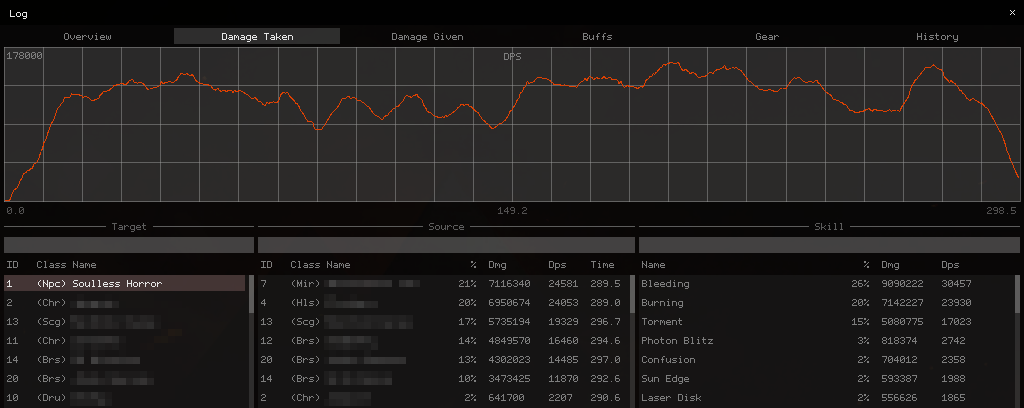Sort source list by Time column
The image size is (1024, 408).
tap(602, 265)
